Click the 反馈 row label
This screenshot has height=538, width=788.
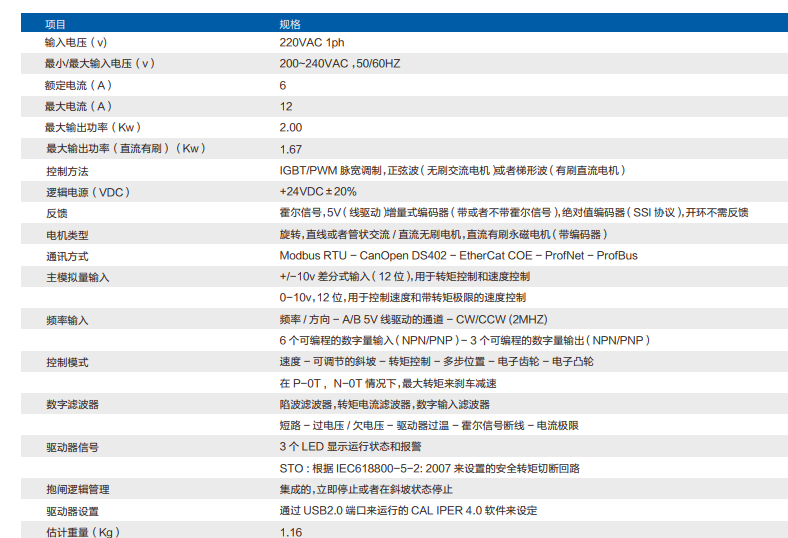point(56,213)
